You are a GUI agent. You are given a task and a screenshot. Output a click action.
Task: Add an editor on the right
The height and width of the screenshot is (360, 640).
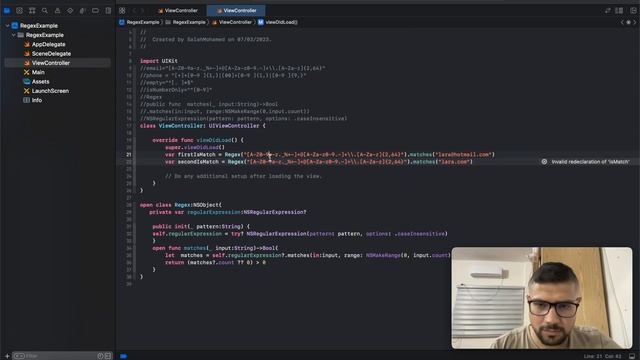pos(633,11)
